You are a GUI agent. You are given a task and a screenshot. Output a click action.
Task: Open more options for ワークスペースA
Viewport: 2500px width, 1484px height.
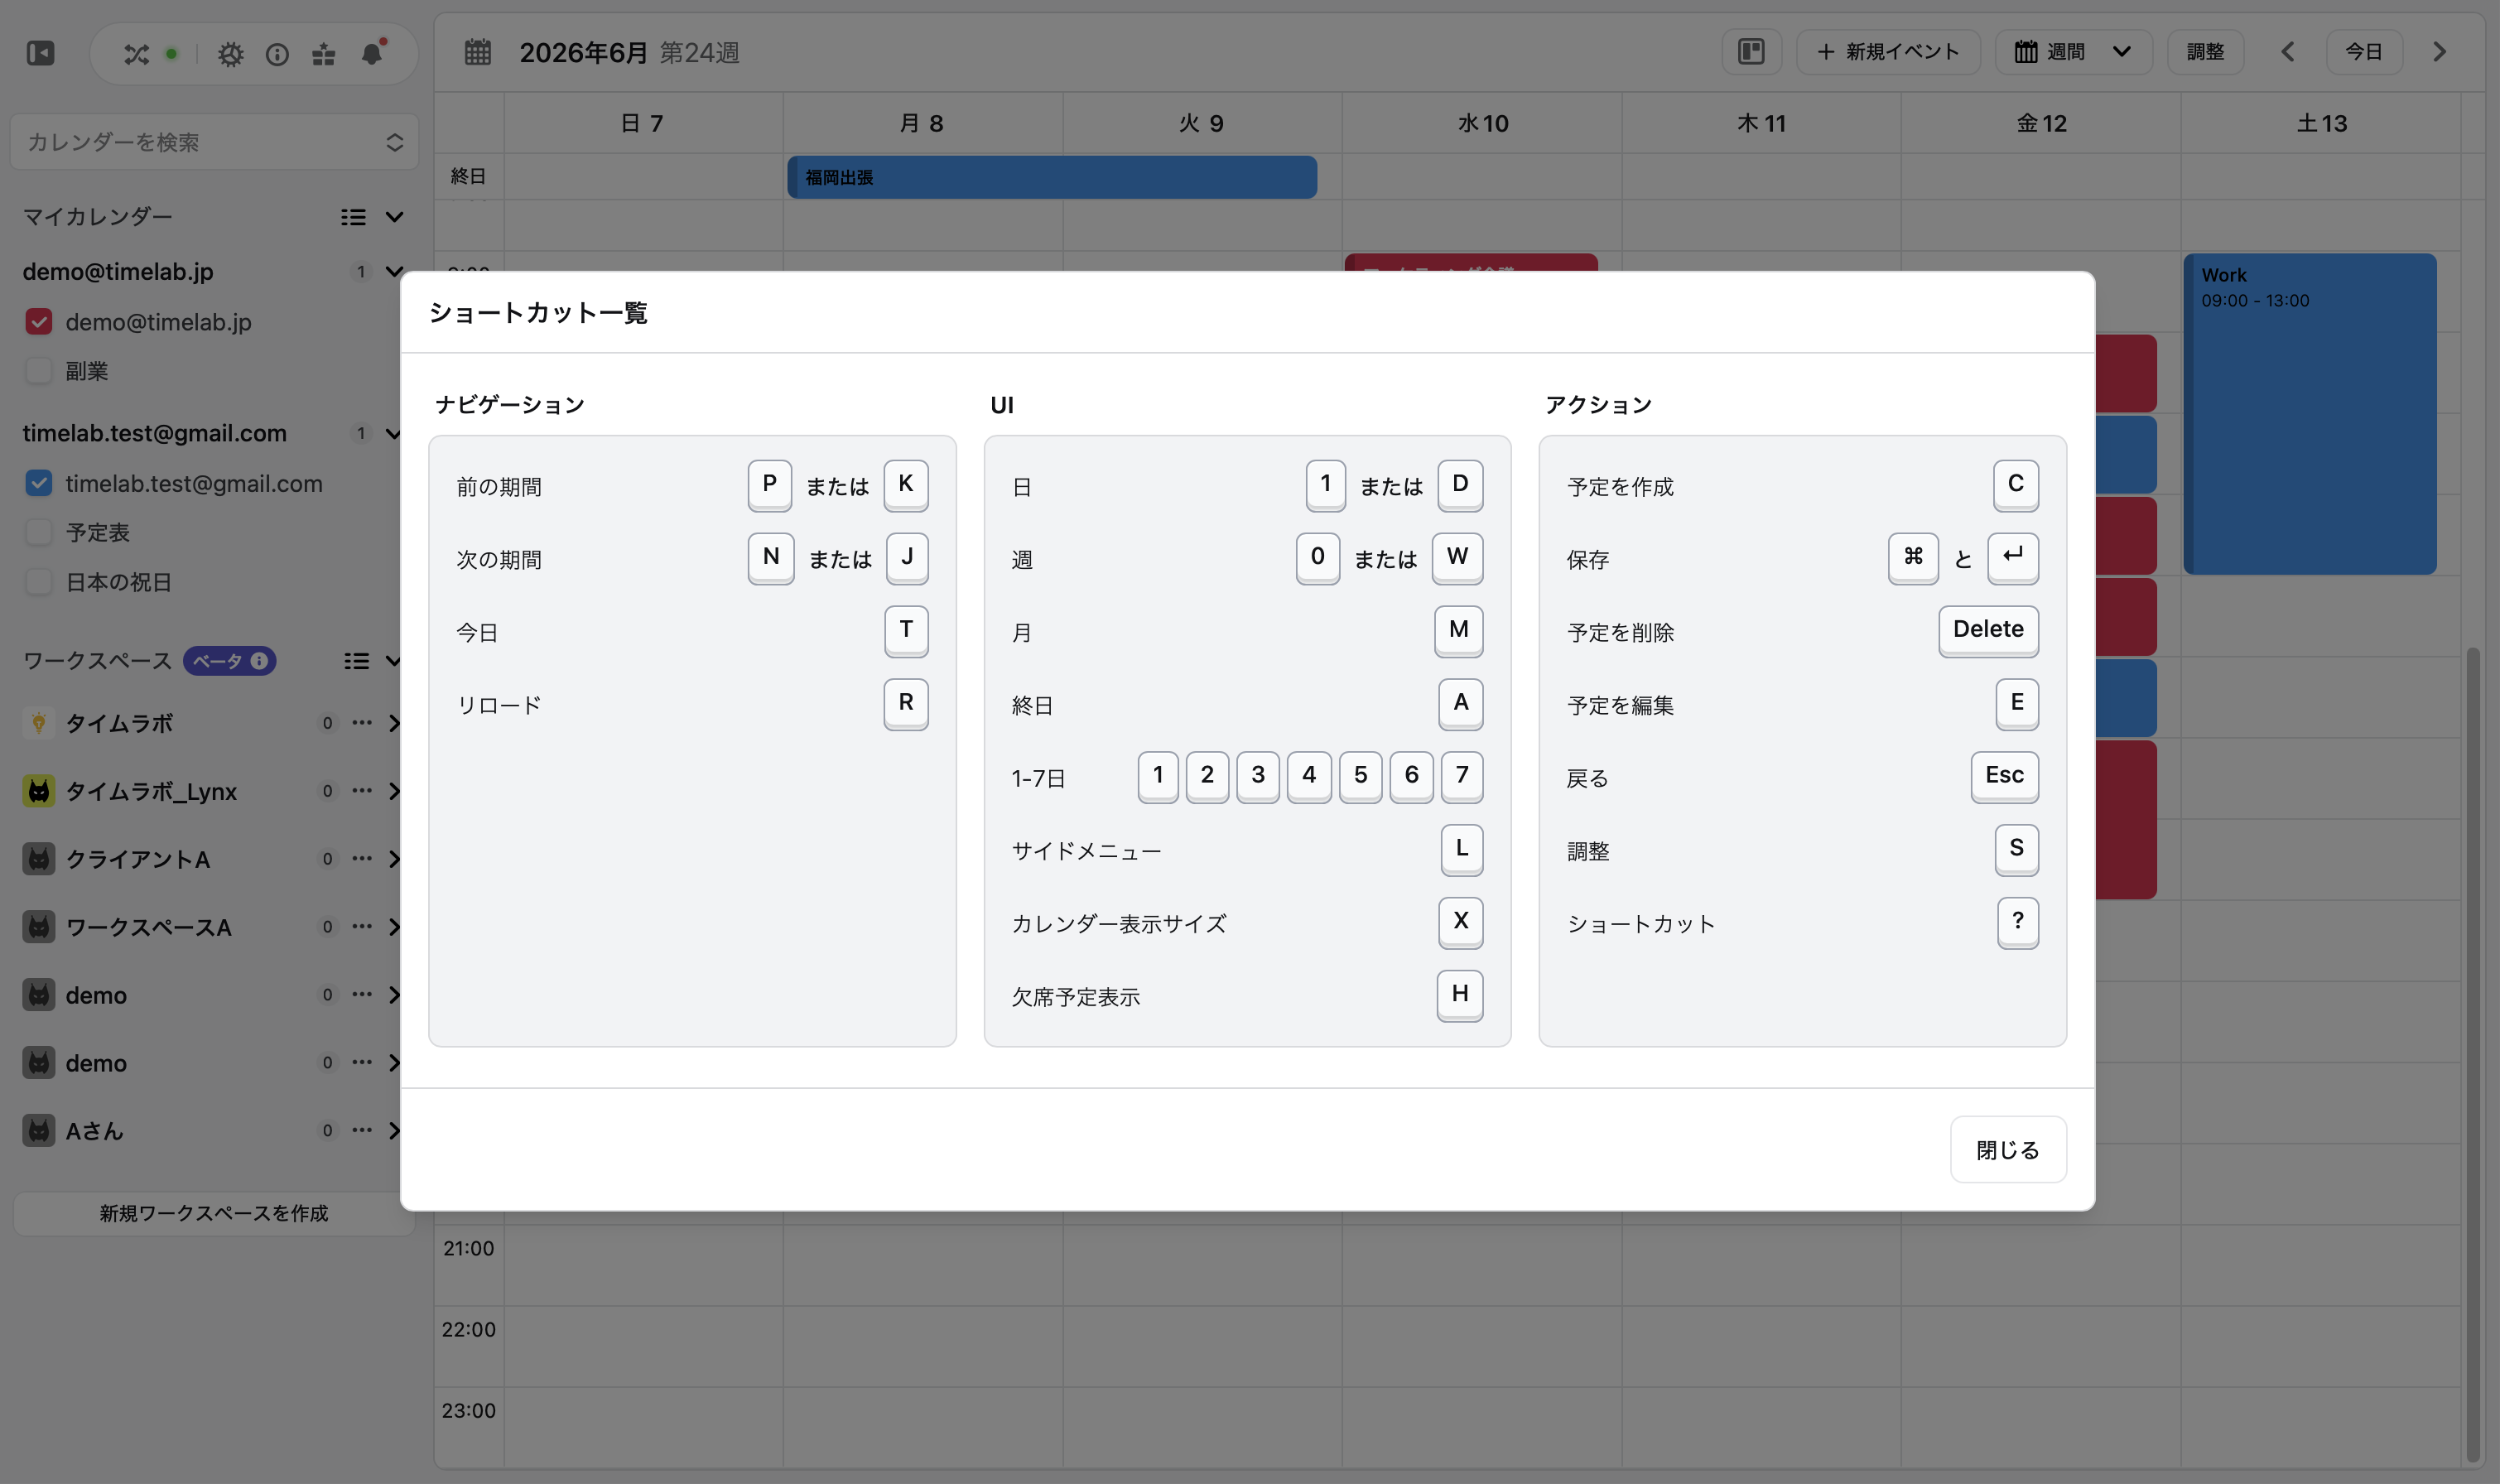point(362,926)
